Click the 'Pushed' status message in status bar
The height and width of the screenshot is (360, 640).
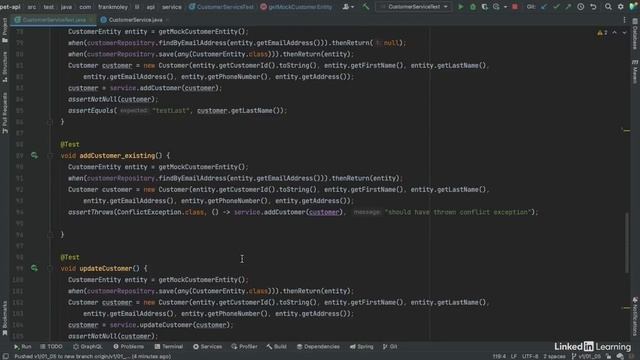[x=93, y=356]
